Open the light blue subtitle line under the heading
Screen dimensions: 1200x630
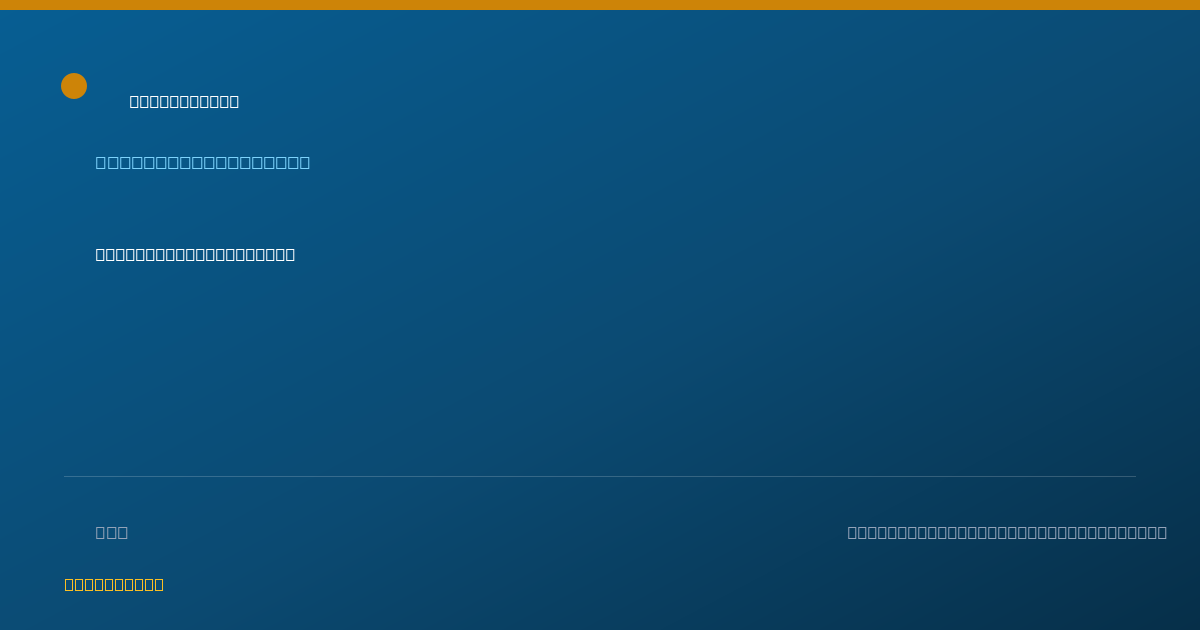203,162
